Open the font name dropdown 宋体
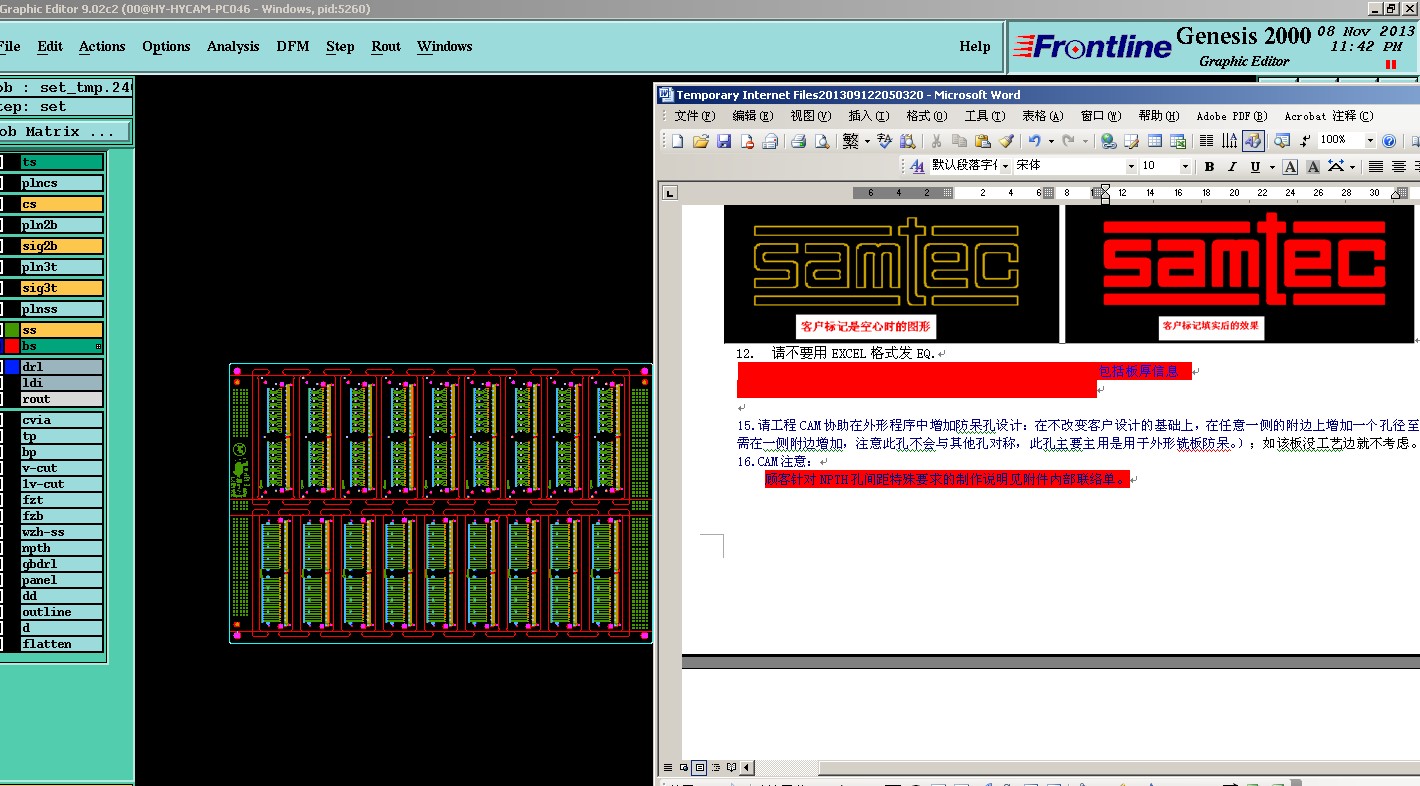1420x786 pixels. (x=1131, y=166)
